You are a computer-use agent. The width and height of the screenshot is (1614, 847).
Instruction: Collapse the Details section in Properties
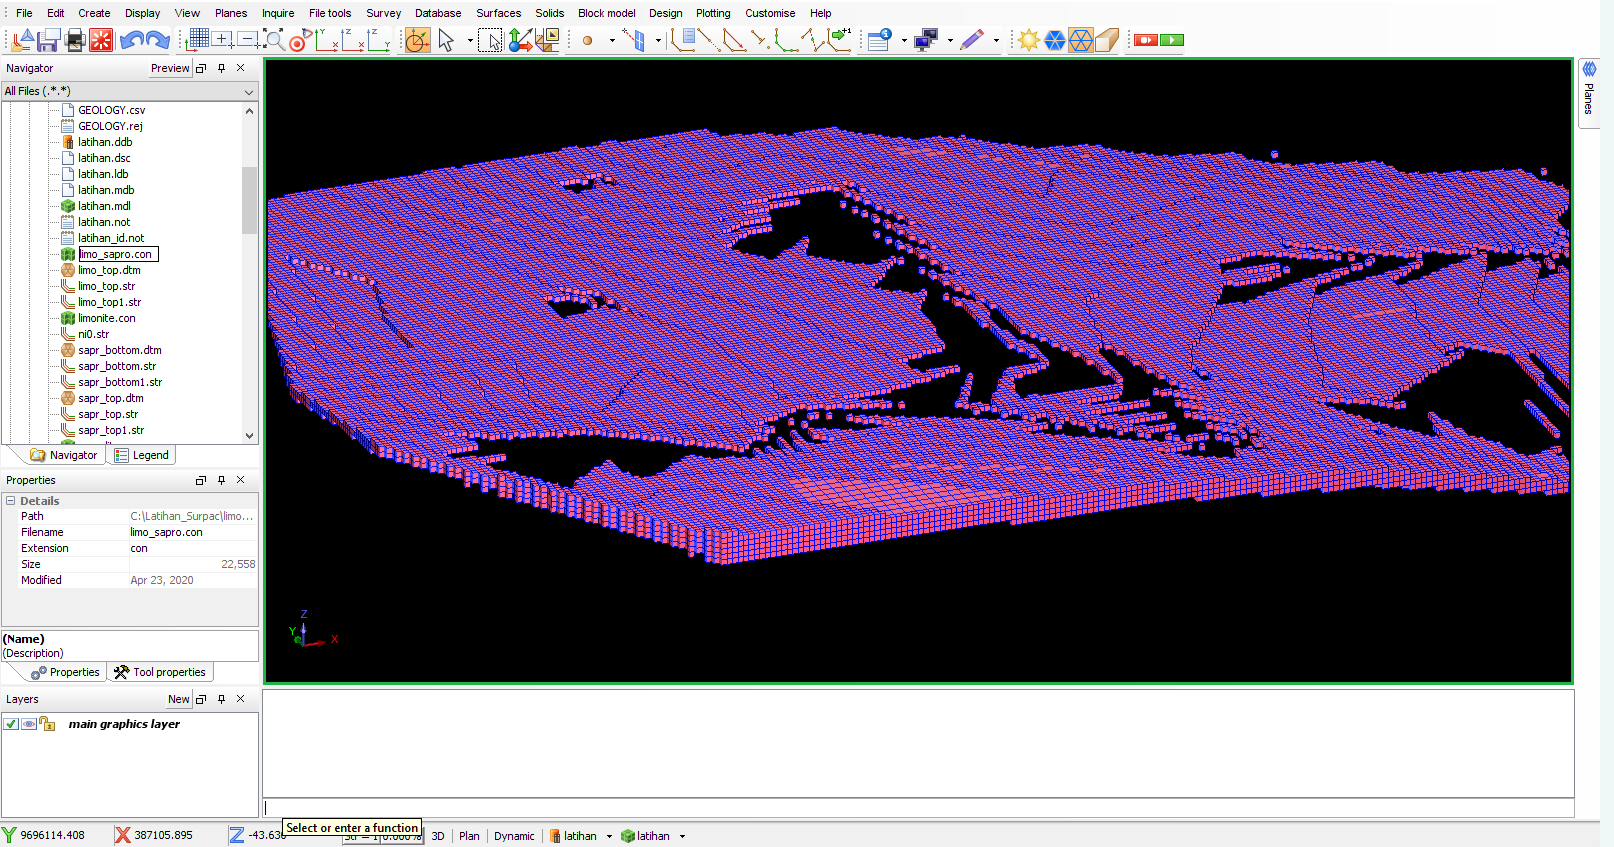coord(11,501)
